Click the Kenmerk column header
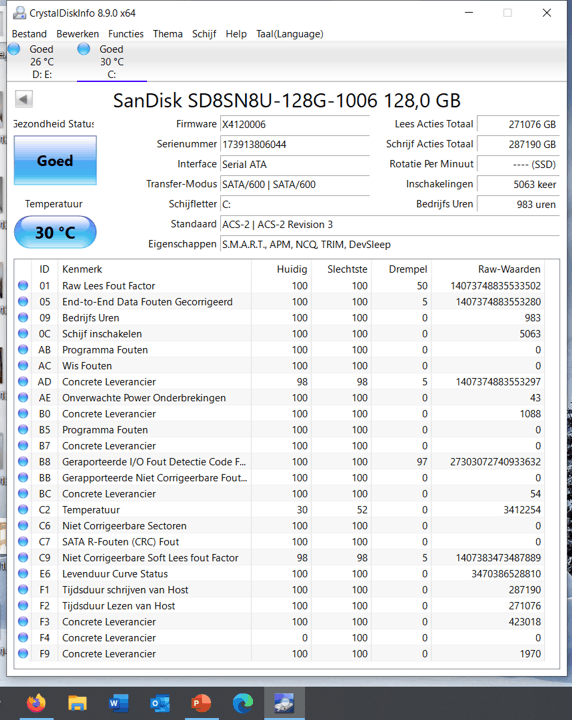The image size is (572, 720). tap(155, 269)
